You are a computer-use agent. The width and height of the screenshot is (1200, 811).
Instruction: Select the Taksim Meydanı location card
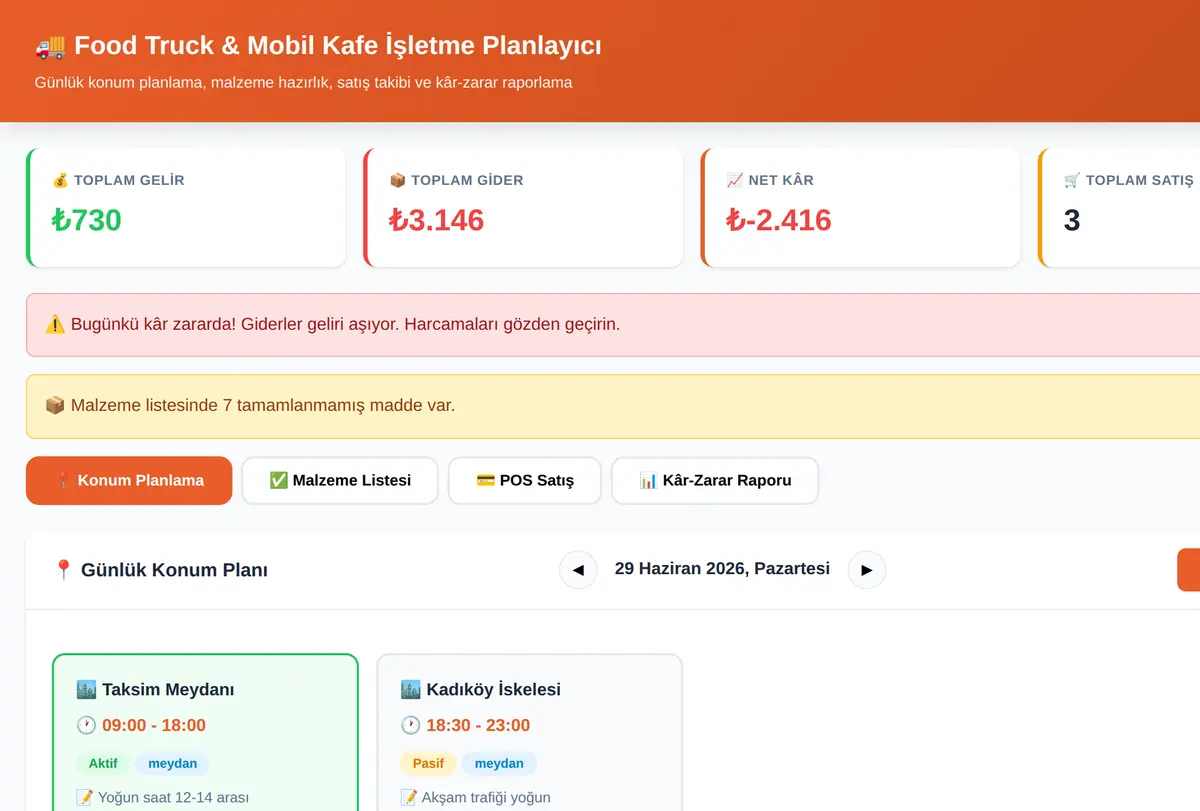pyautogui.click(x=205, y=732)
